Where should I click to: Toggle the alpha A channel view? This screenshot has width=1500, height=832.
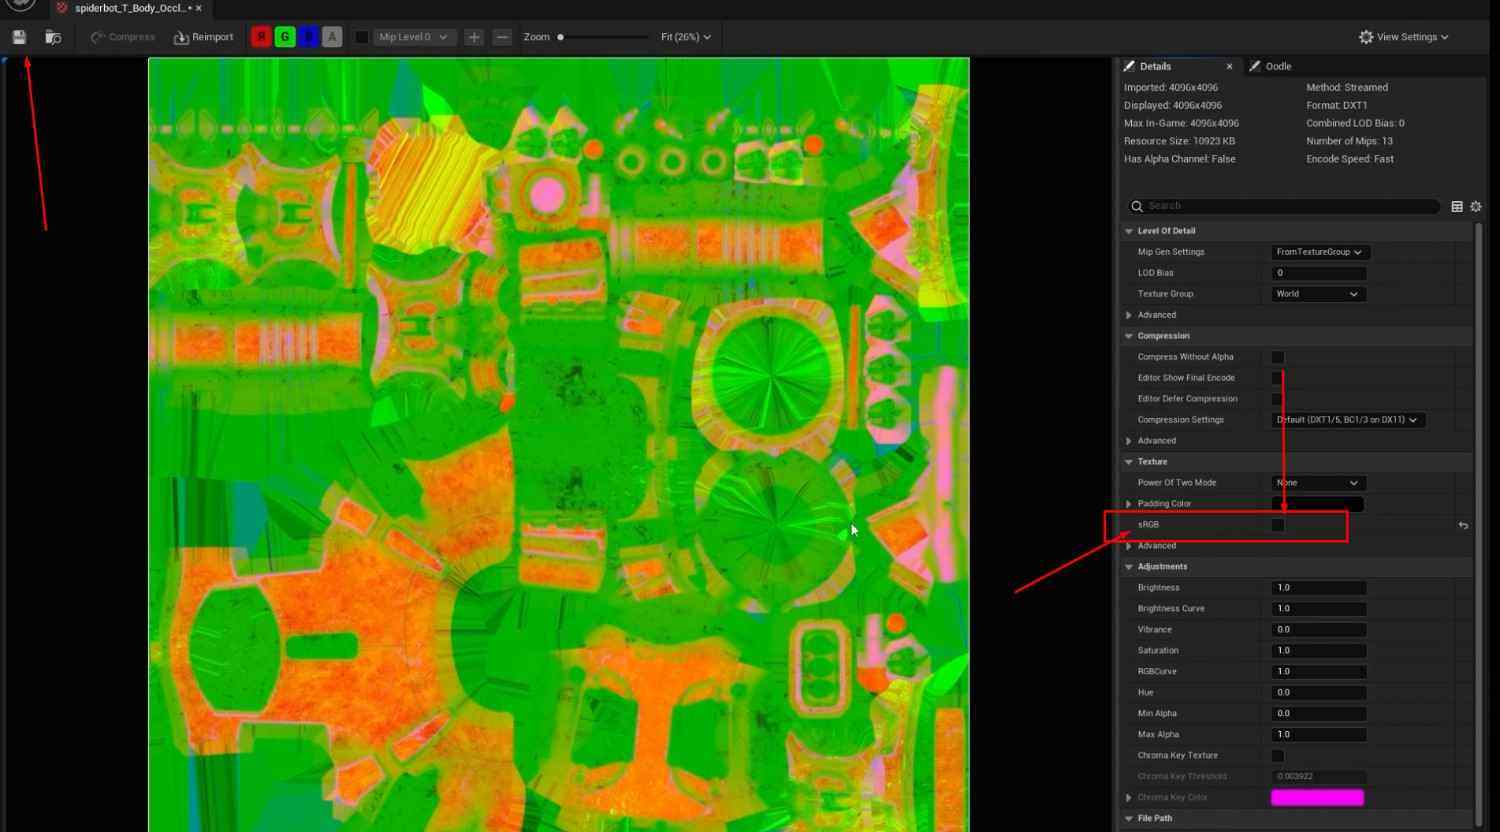click(333, 37)
